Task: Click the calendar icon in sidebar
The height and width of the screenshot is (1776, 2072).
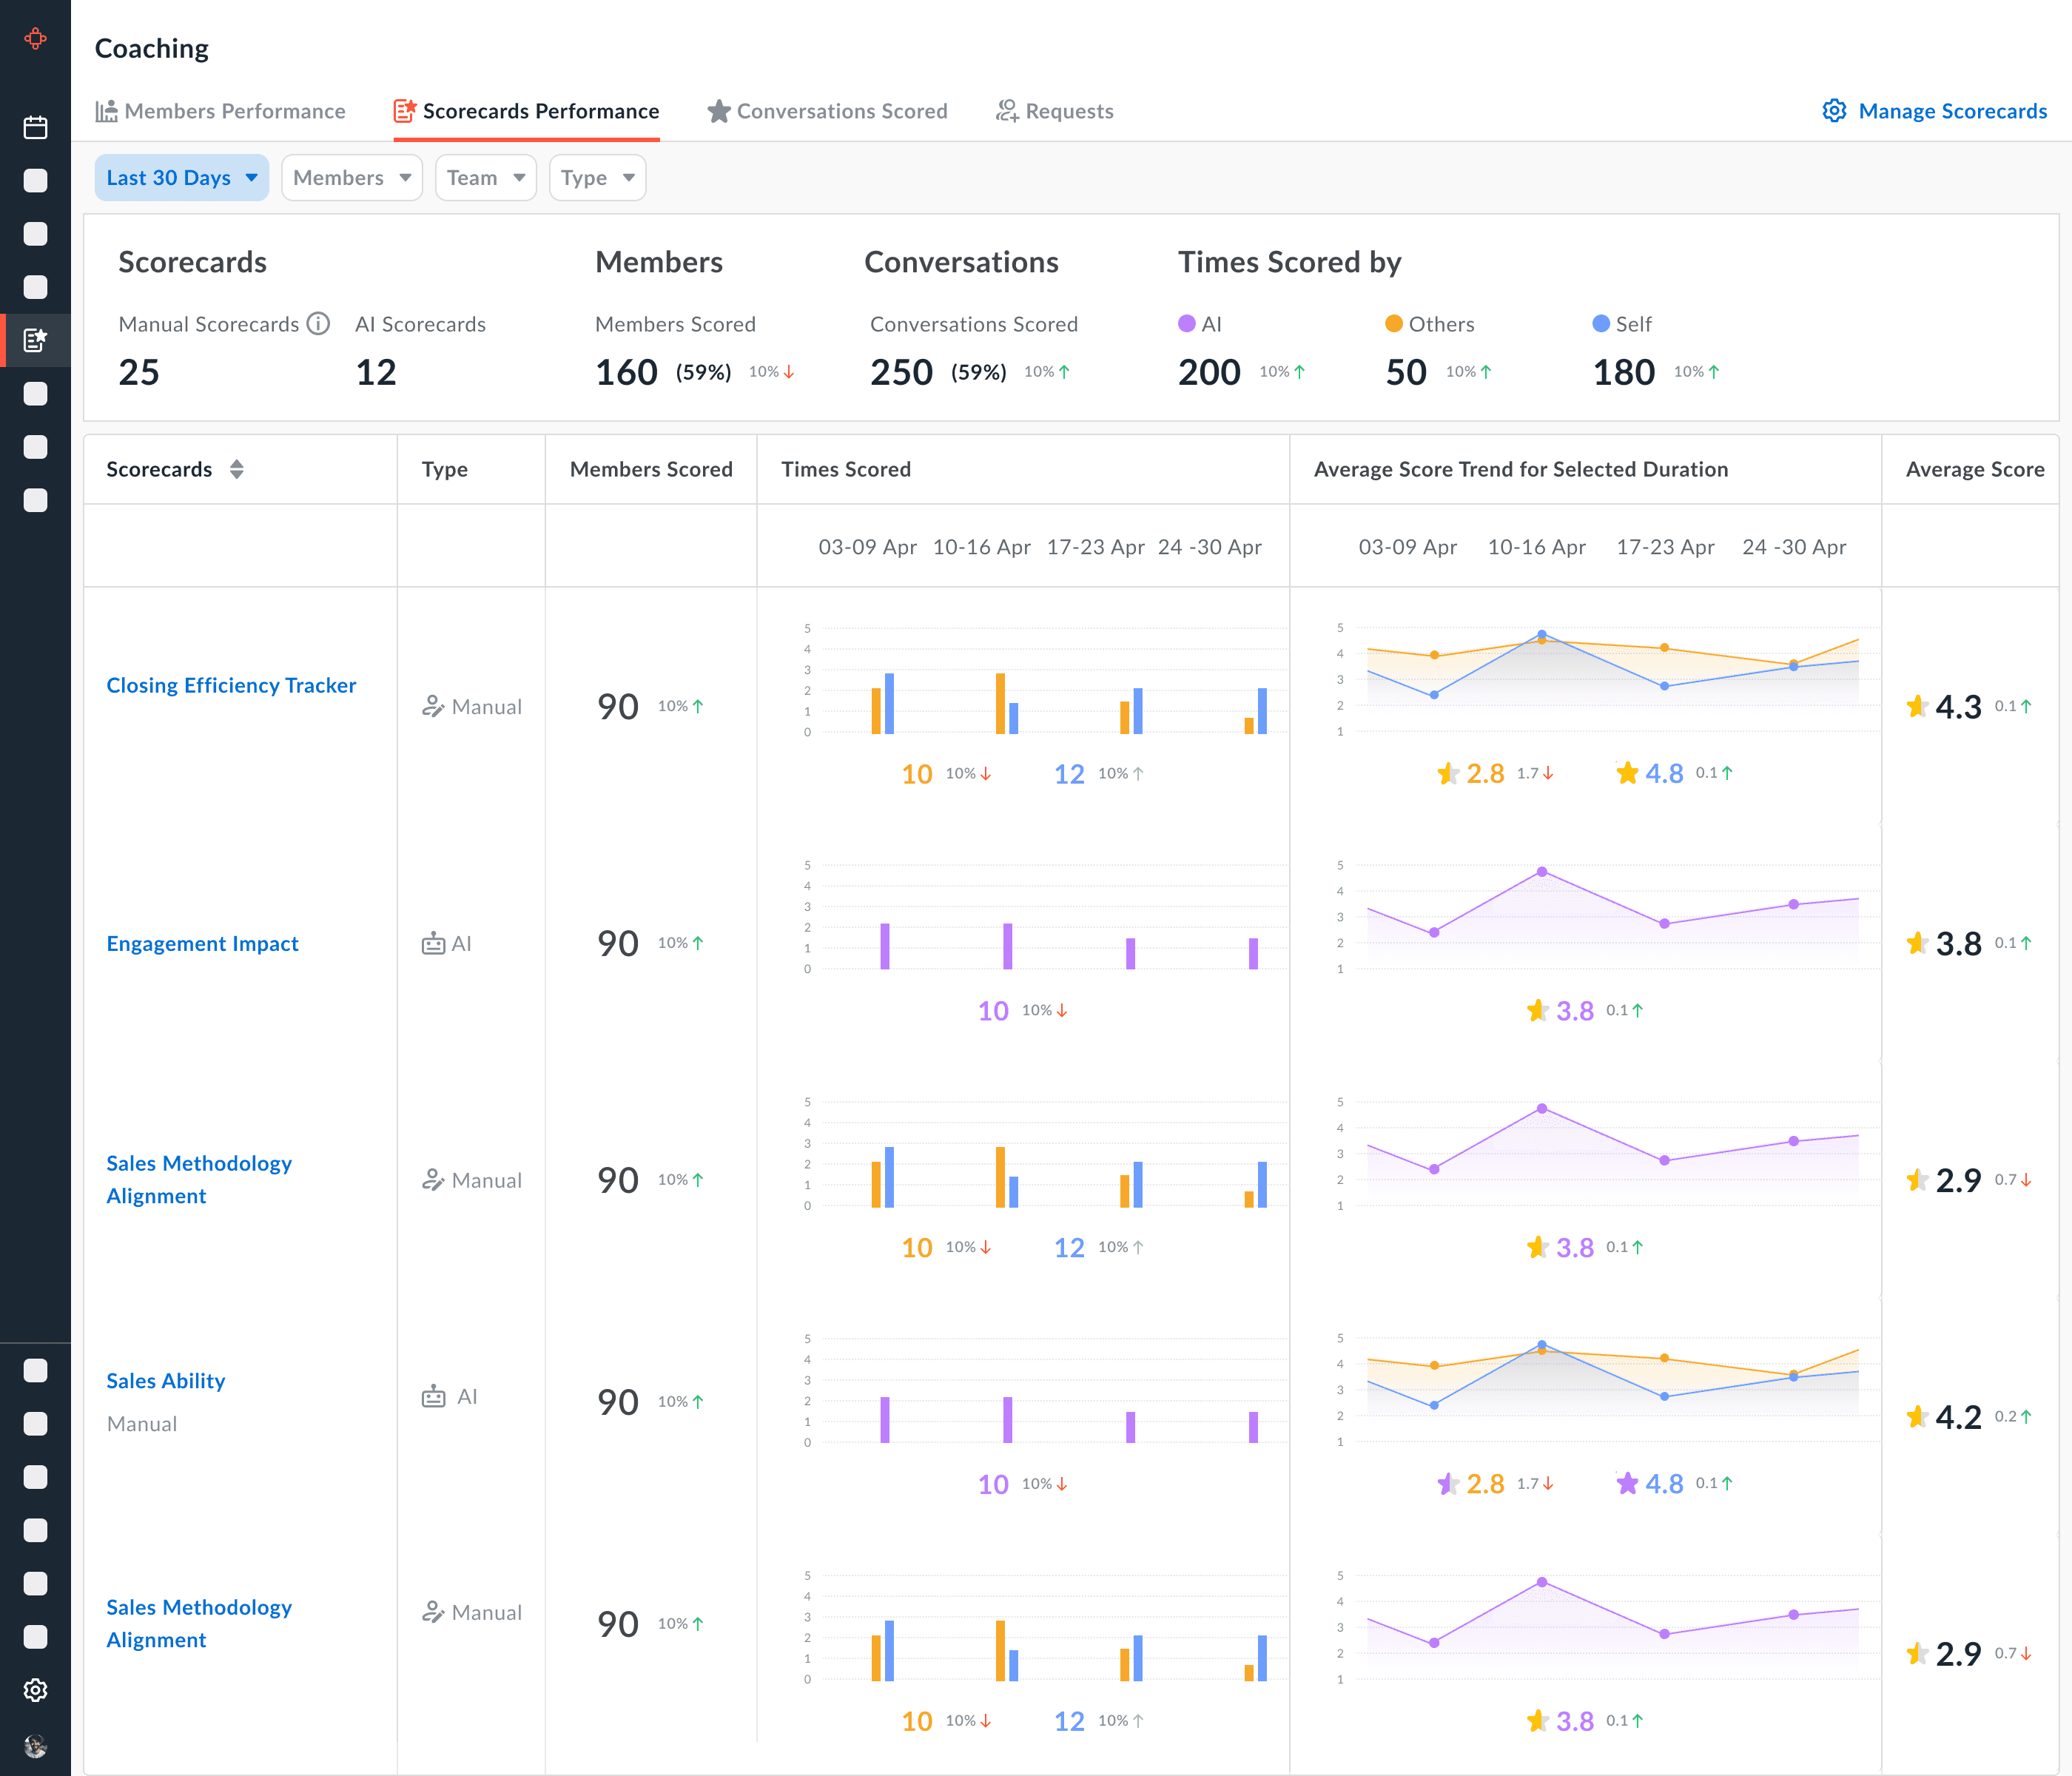Action: [35, 127]
